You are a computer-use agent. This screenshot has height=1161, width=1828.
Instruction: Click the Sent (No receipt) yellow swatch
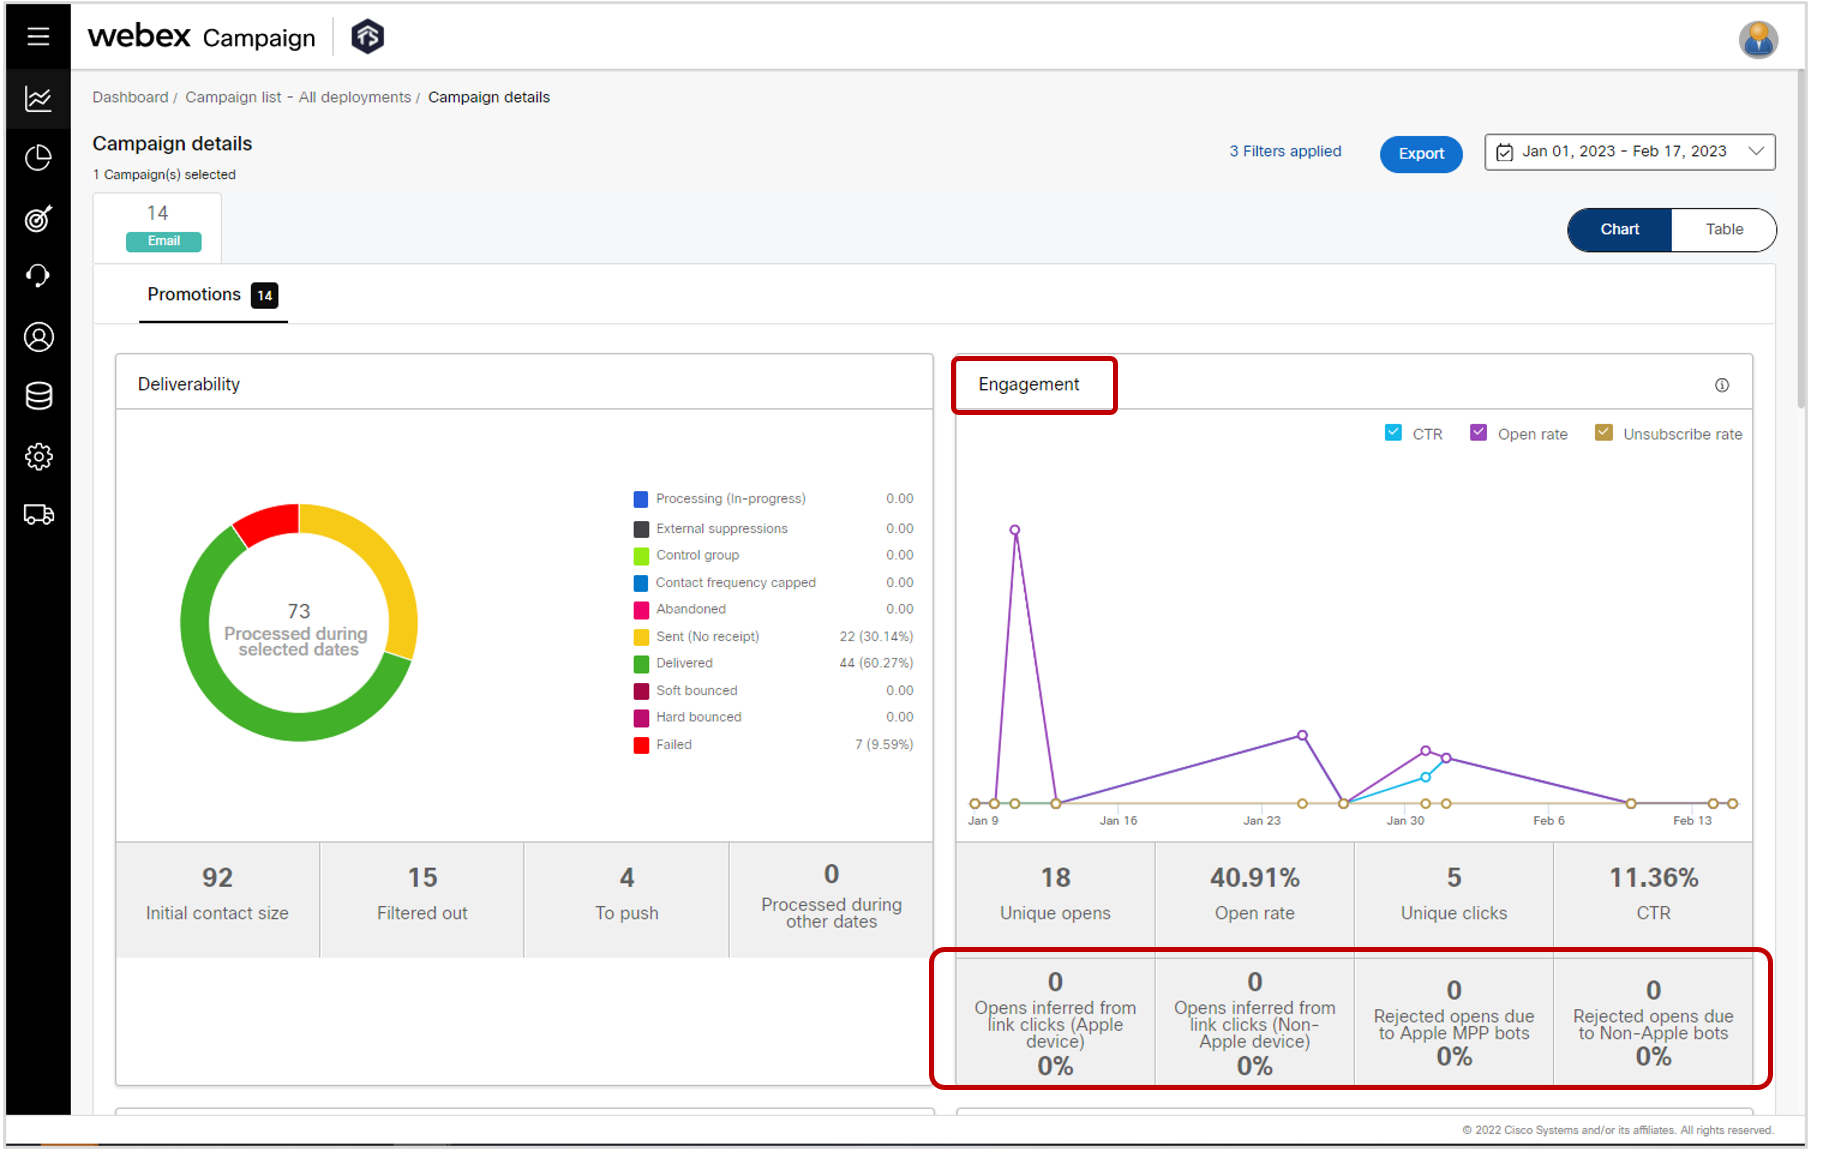point(641,637)
